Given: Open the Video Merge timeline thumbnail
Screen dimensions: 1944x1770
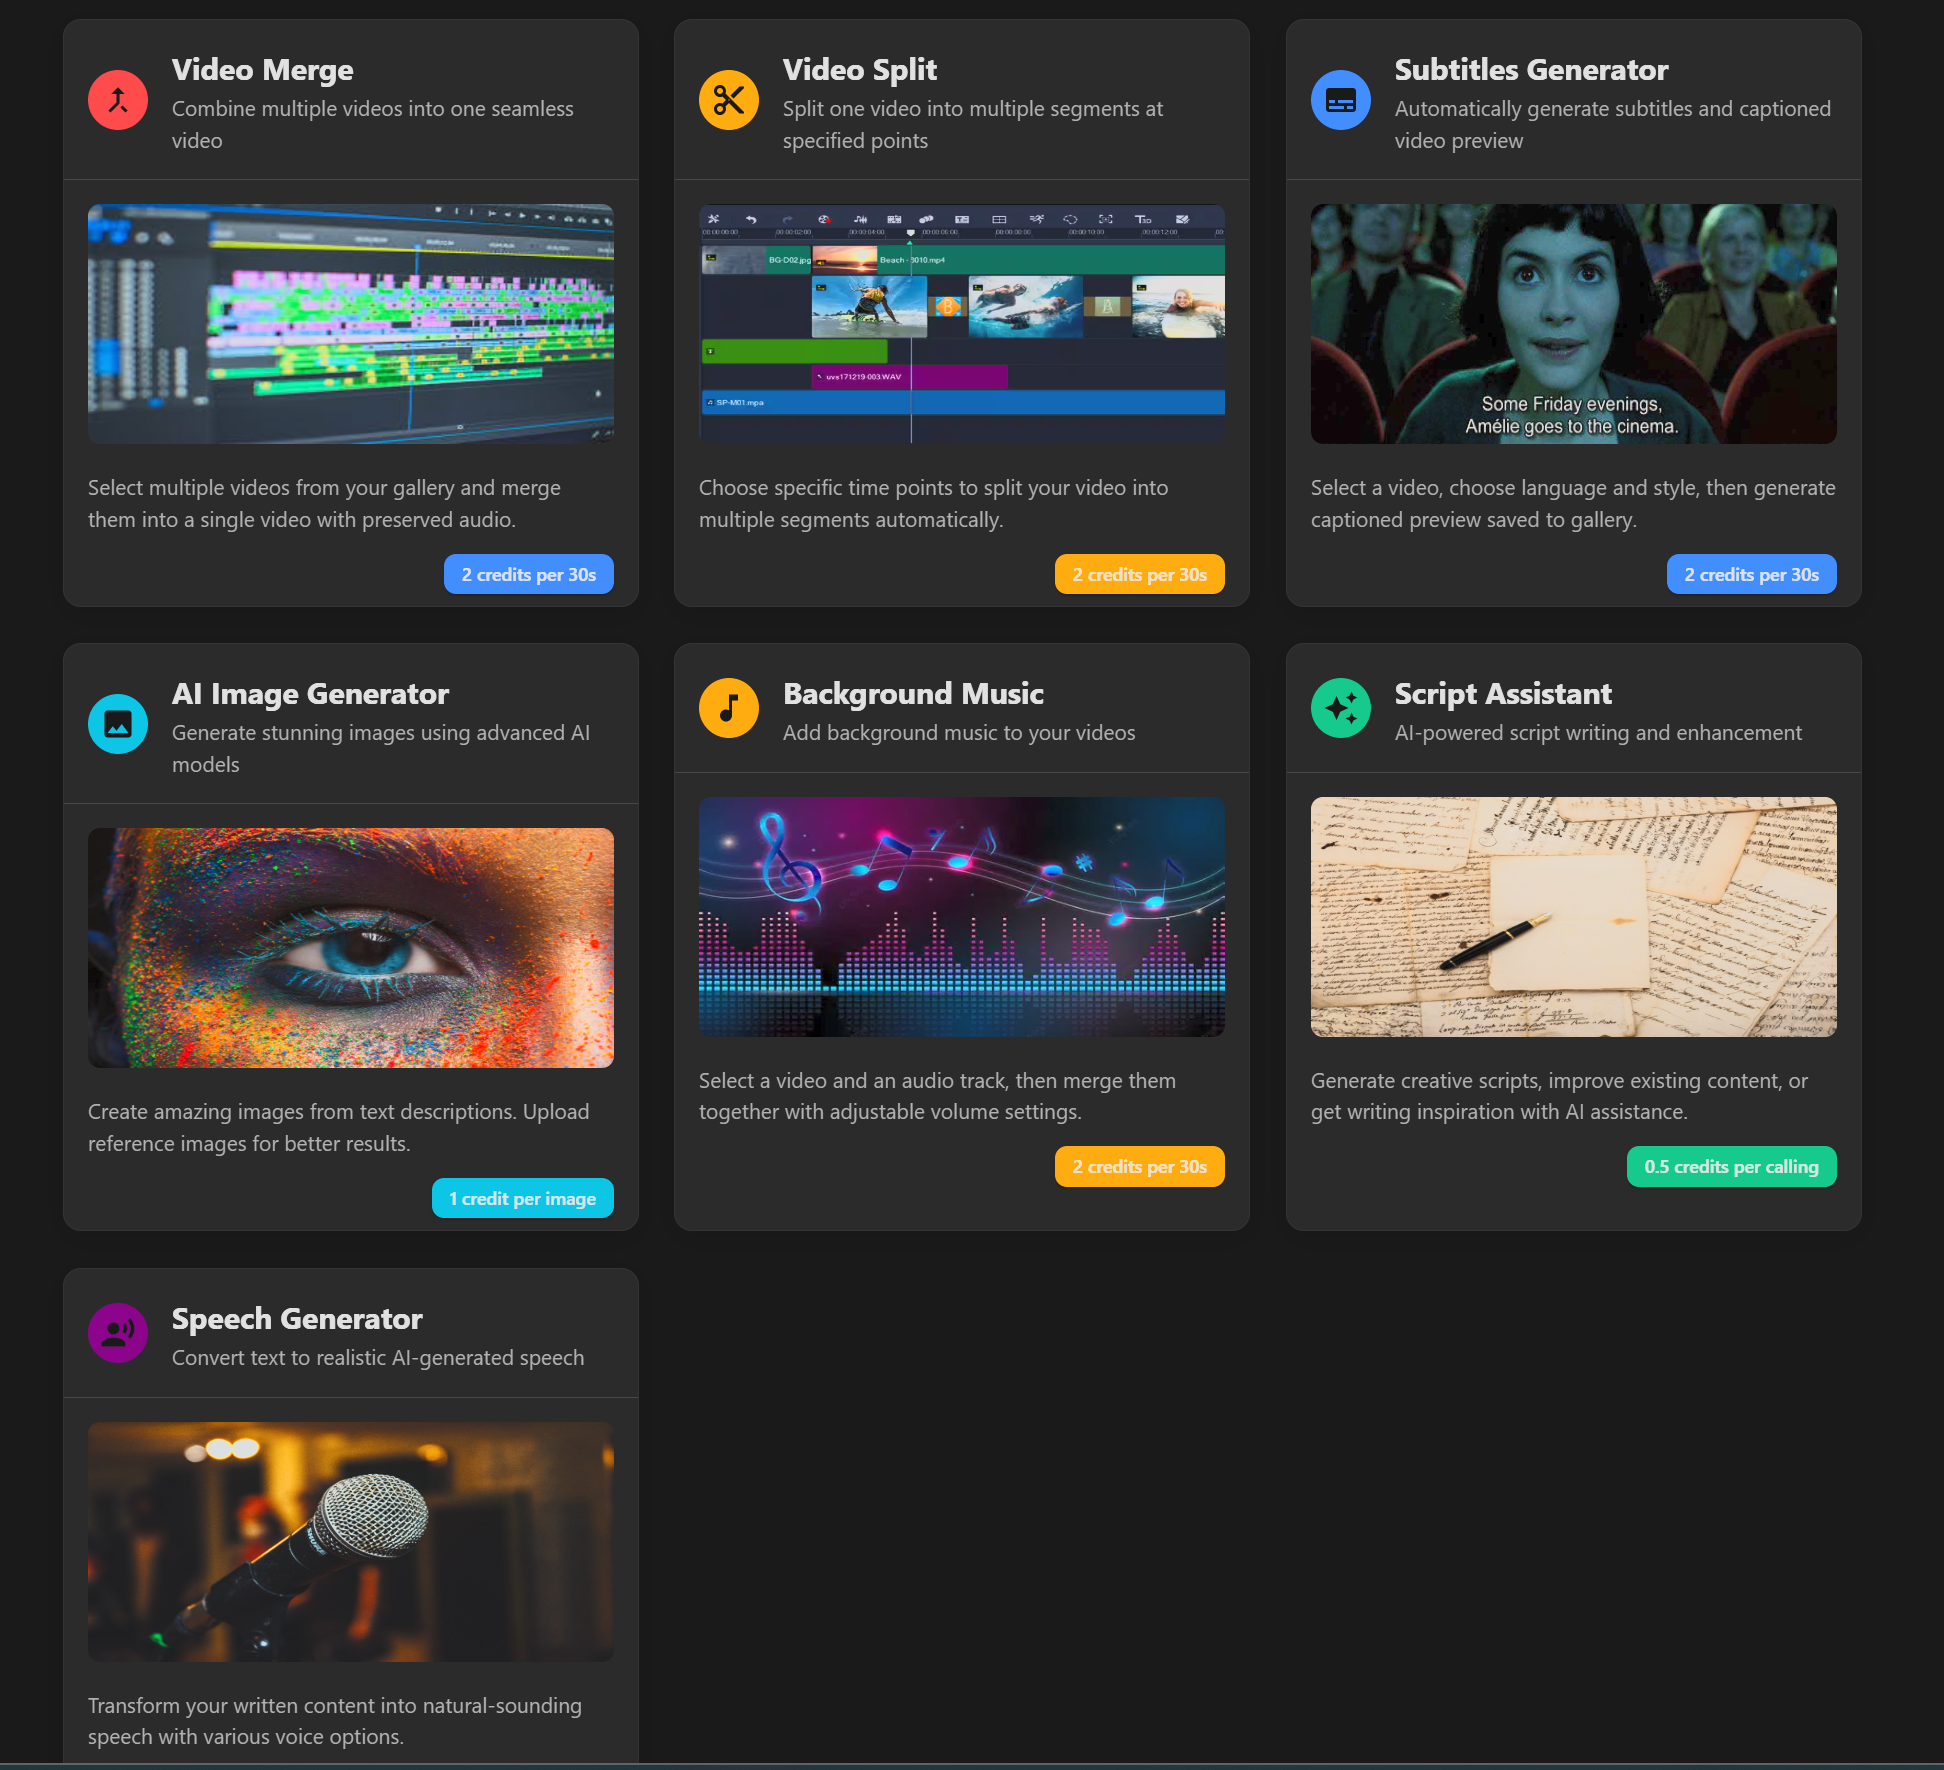Looking at the screenshot, I should coord(351,324).
